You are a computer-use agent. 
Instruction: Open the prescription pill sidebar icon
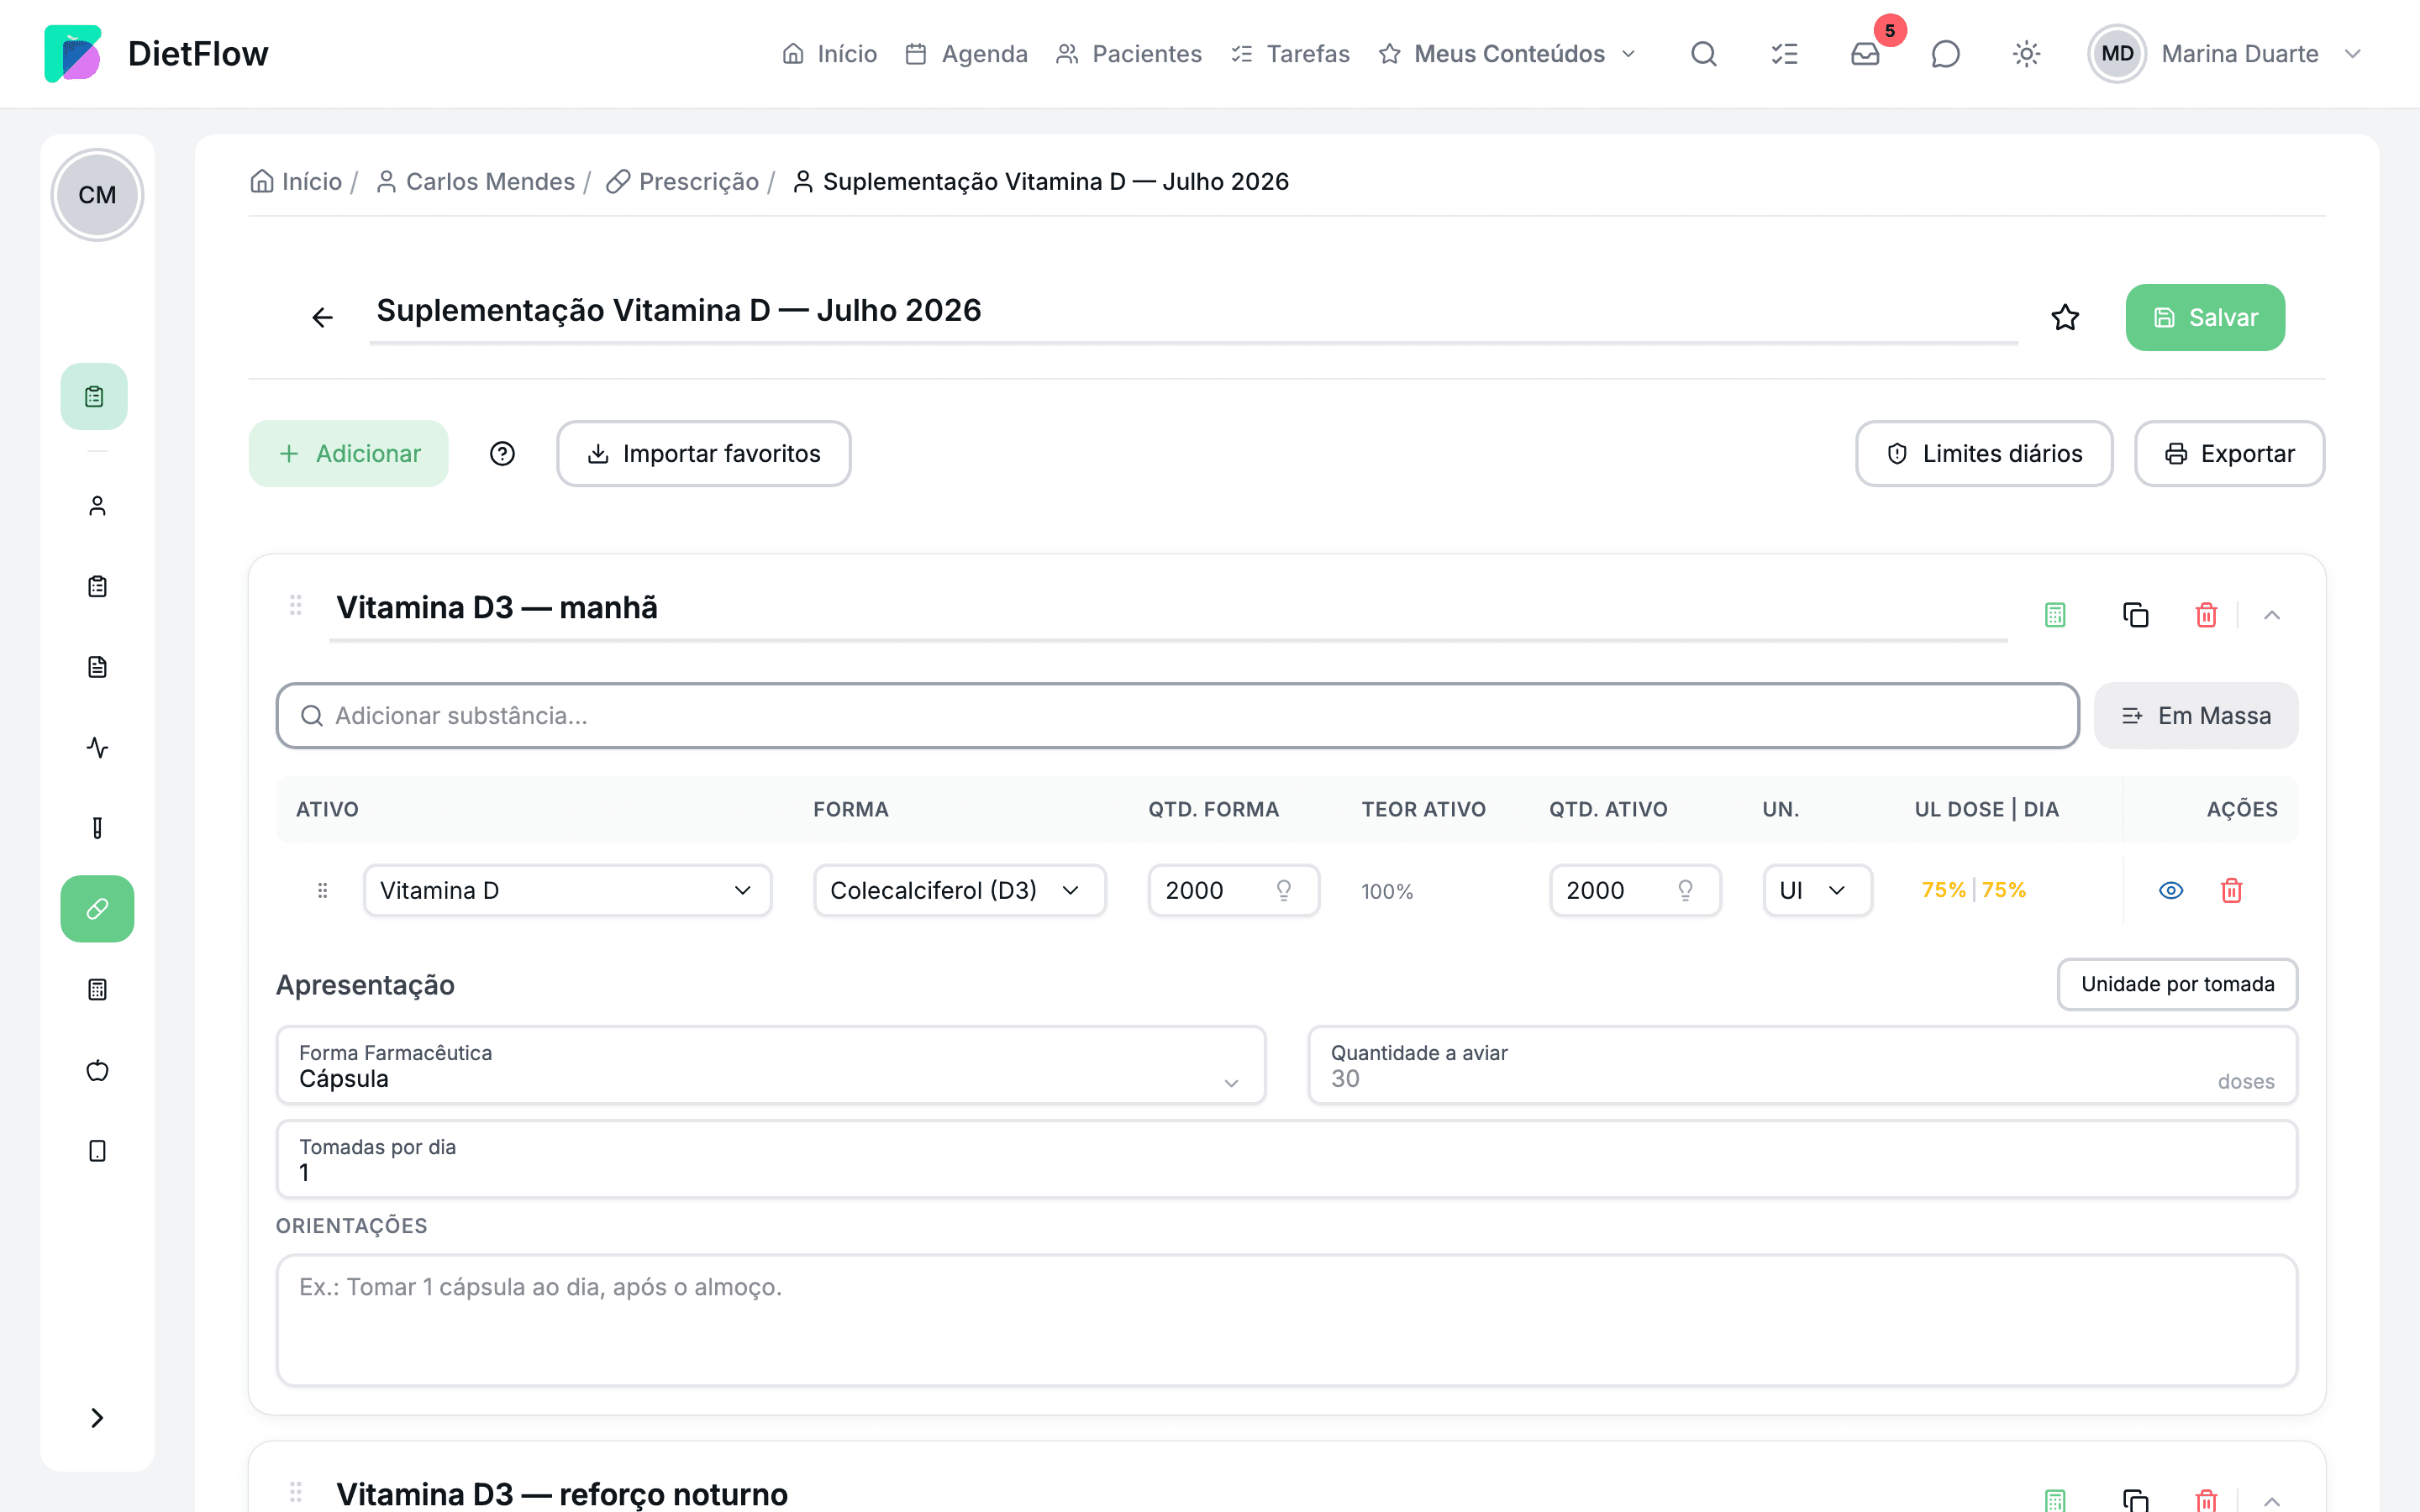tap(97, 908)
